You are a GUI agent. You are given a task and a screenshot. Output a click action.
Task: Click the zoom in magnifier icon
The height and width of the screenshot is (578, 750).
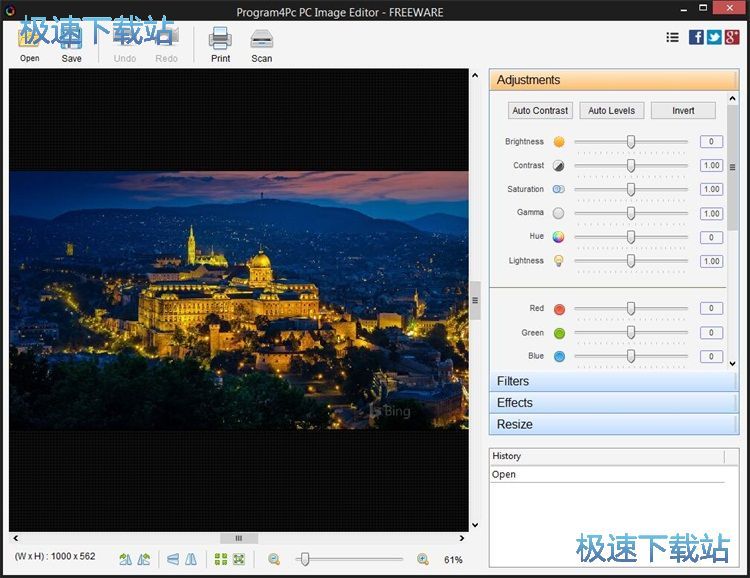tap(423, 560)
